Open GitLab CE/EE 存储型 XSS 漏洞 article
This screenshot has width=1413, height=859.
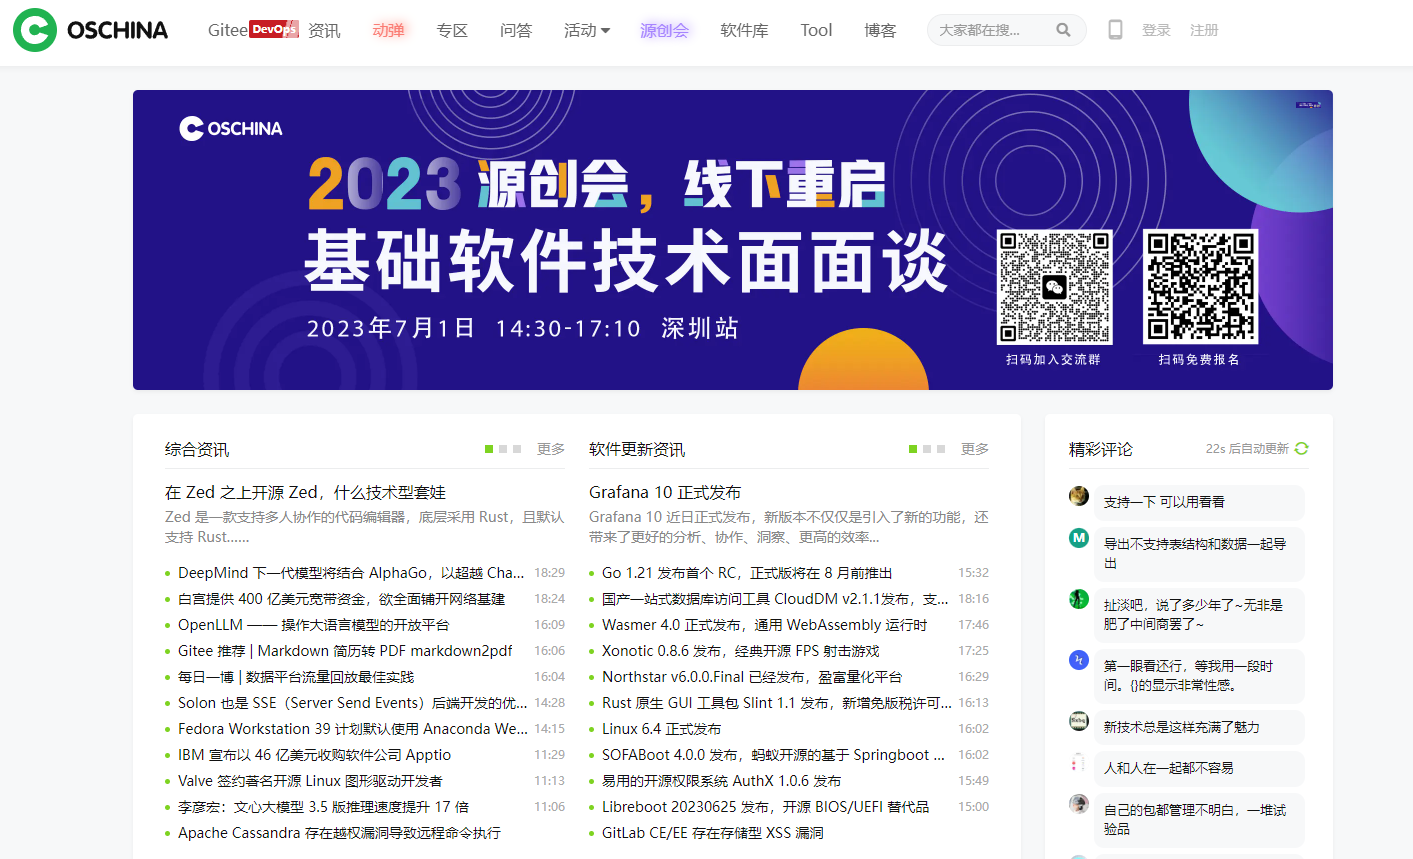[713, 833]
